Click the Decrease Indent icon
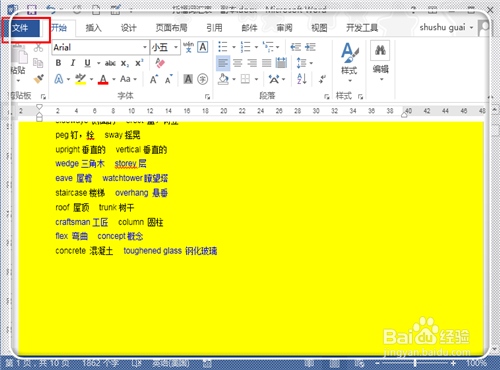This screenshot has height=370, width=500. pos(295,47)
